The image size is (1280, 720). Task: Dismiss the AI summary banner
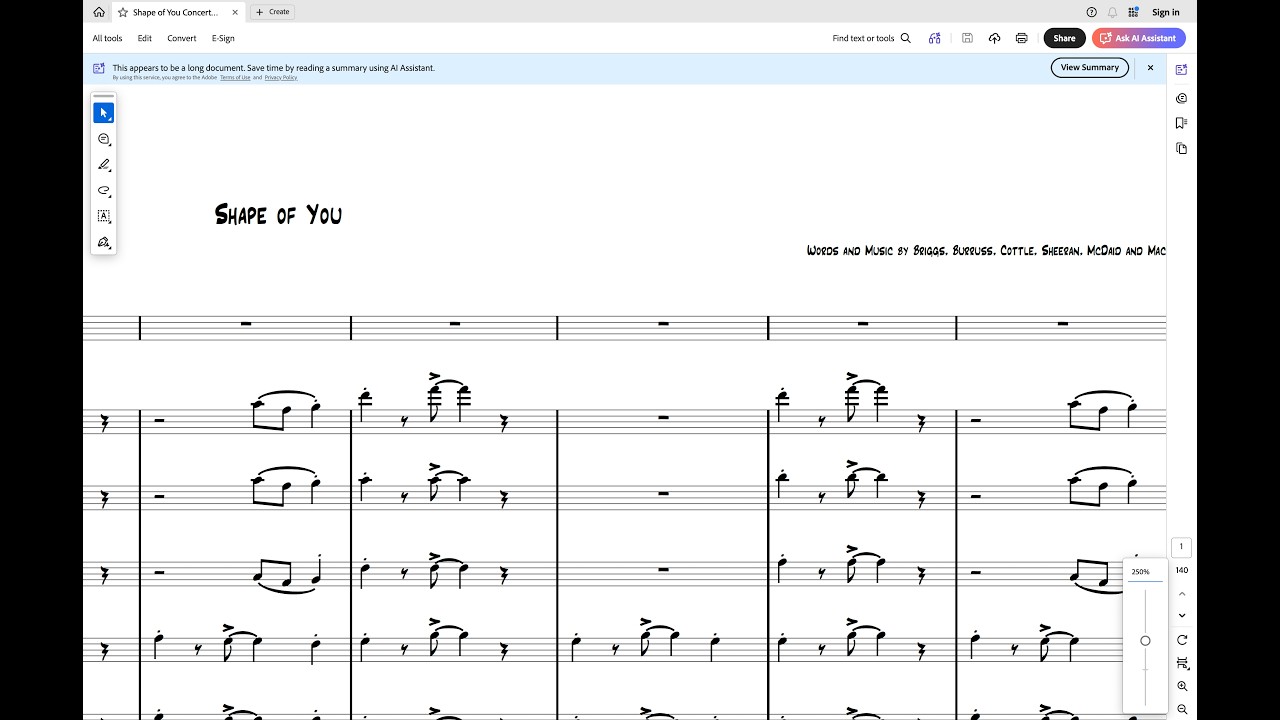point(1150,68)
